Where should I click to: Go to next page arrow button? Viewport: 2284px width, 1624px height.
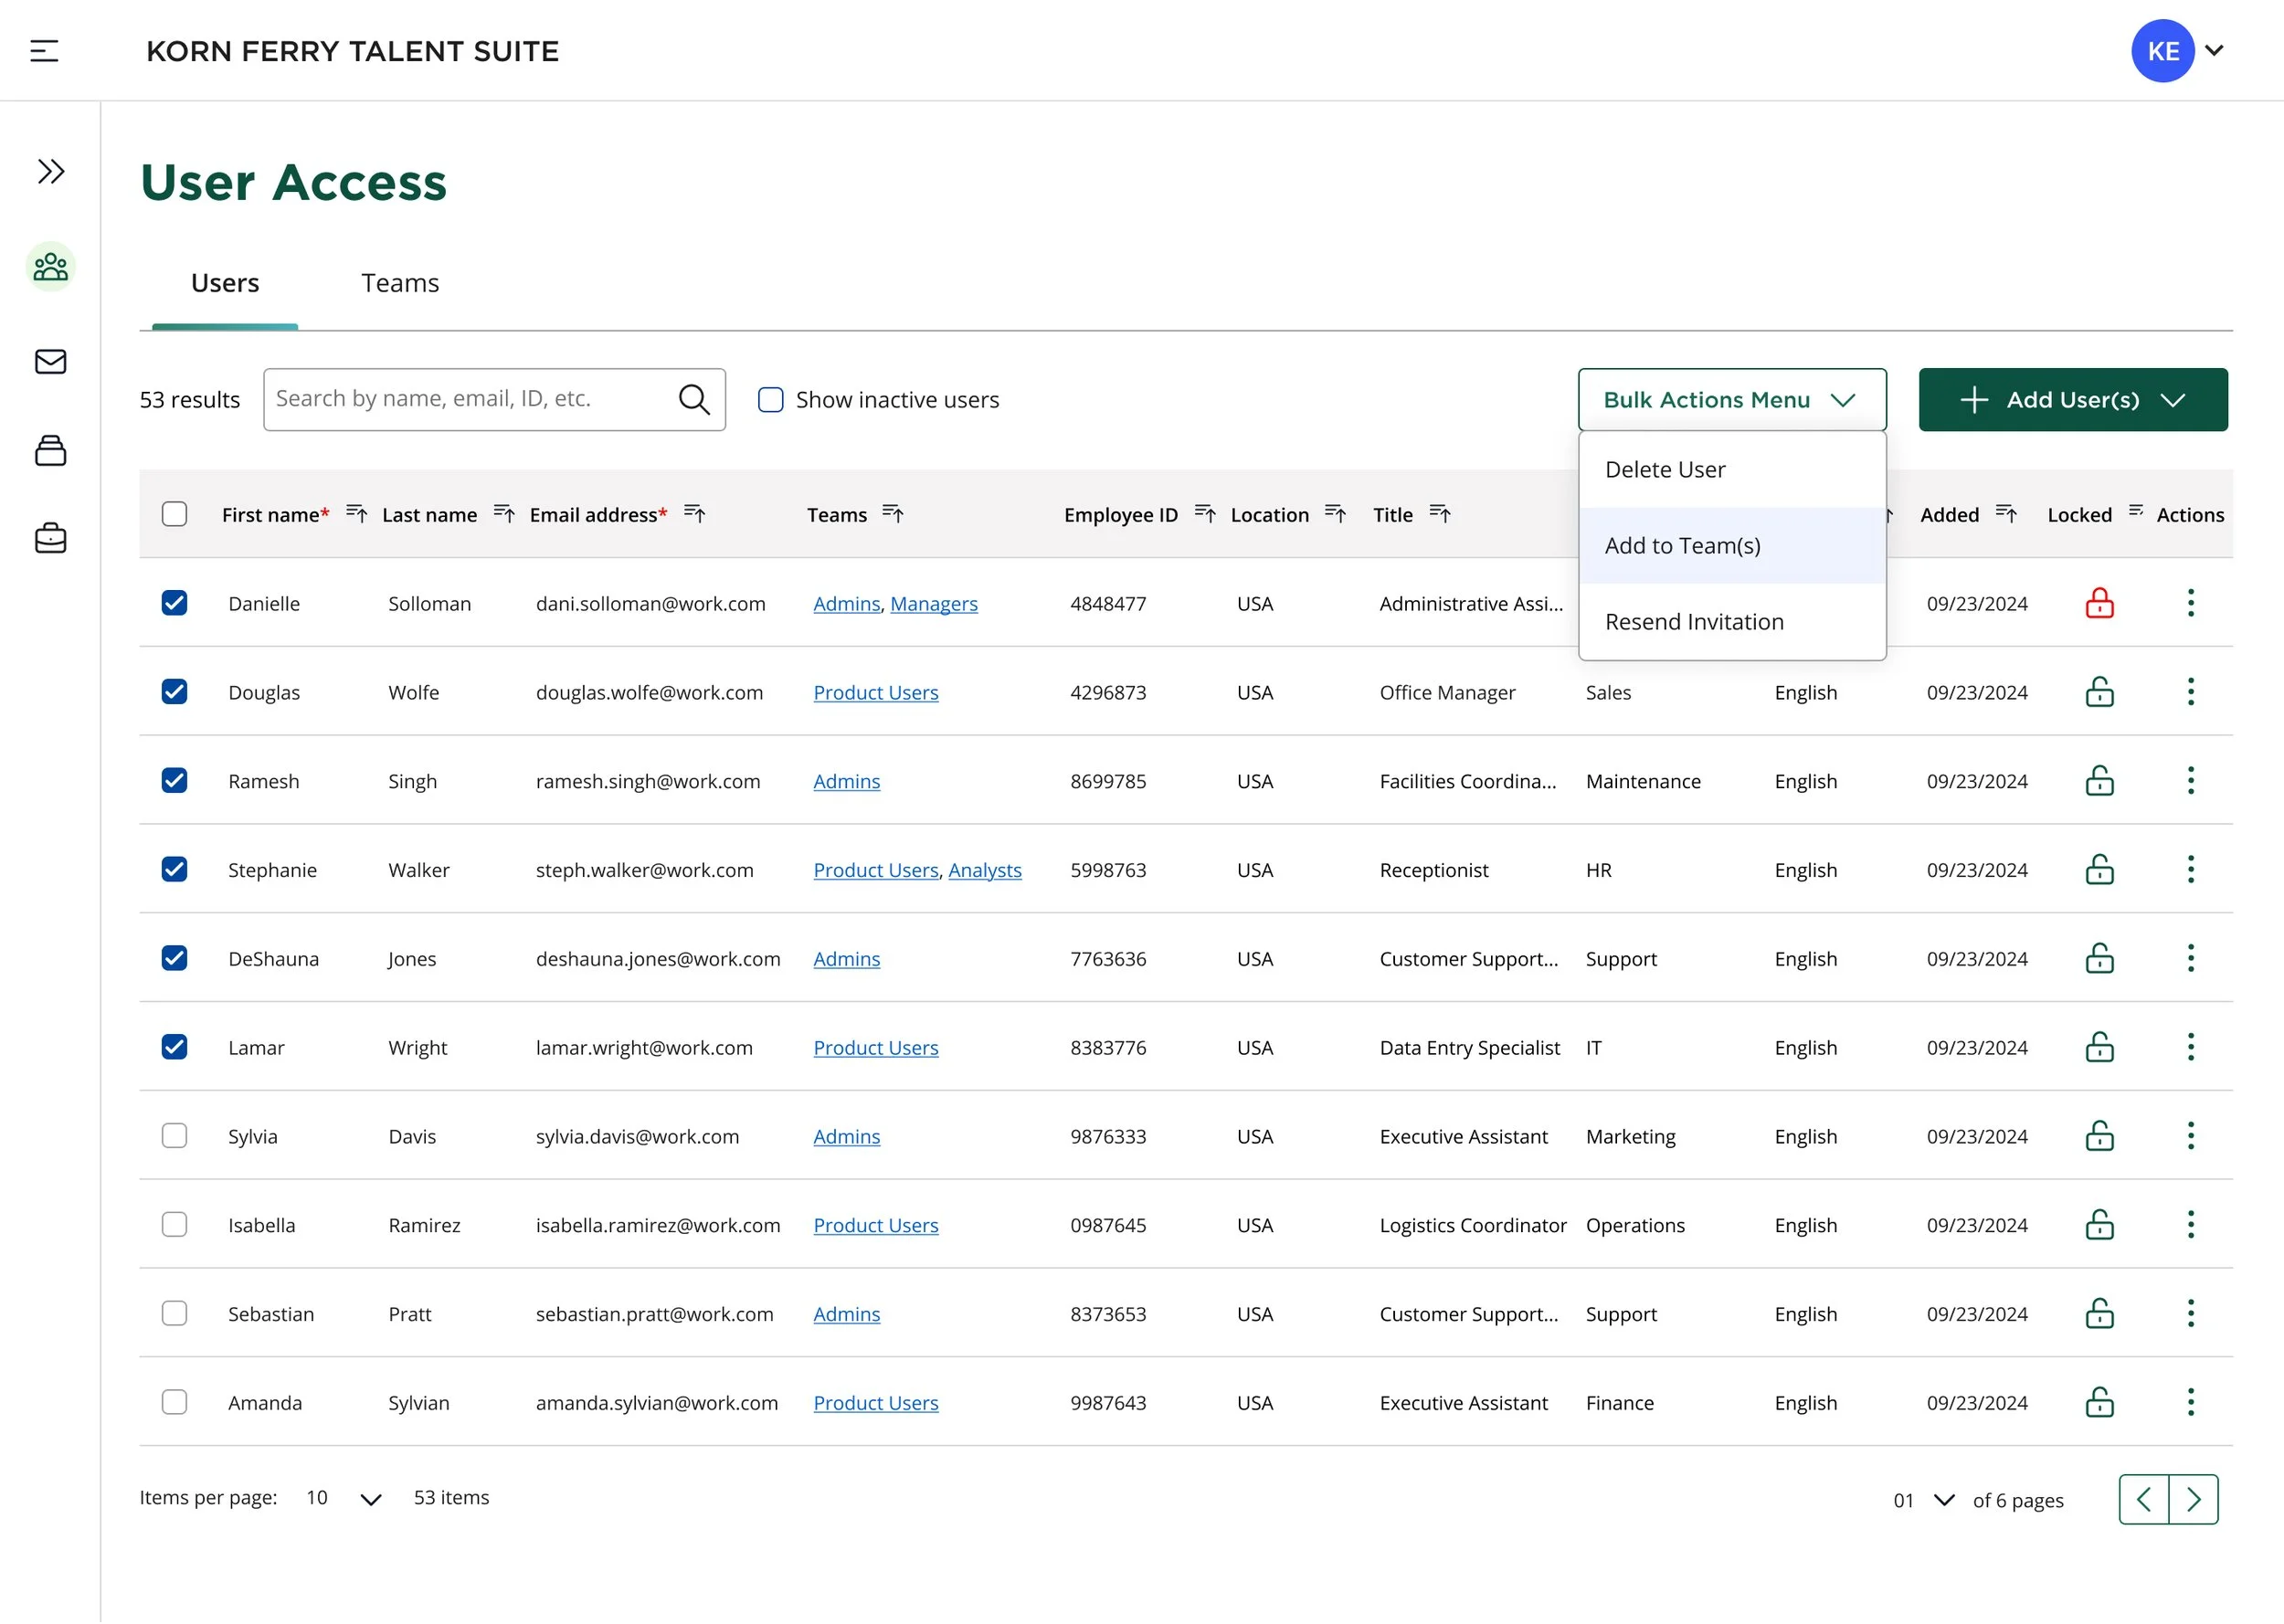pyautogui.click(x=2193, y=1500)
